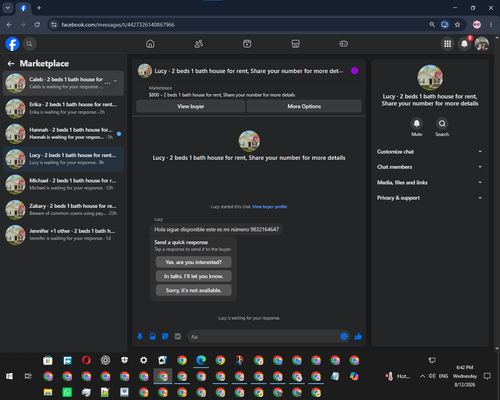This screenshot has width=500, height=400.
Task: Open Caleb's house for rent conversation
Action: tap(63, 83)
